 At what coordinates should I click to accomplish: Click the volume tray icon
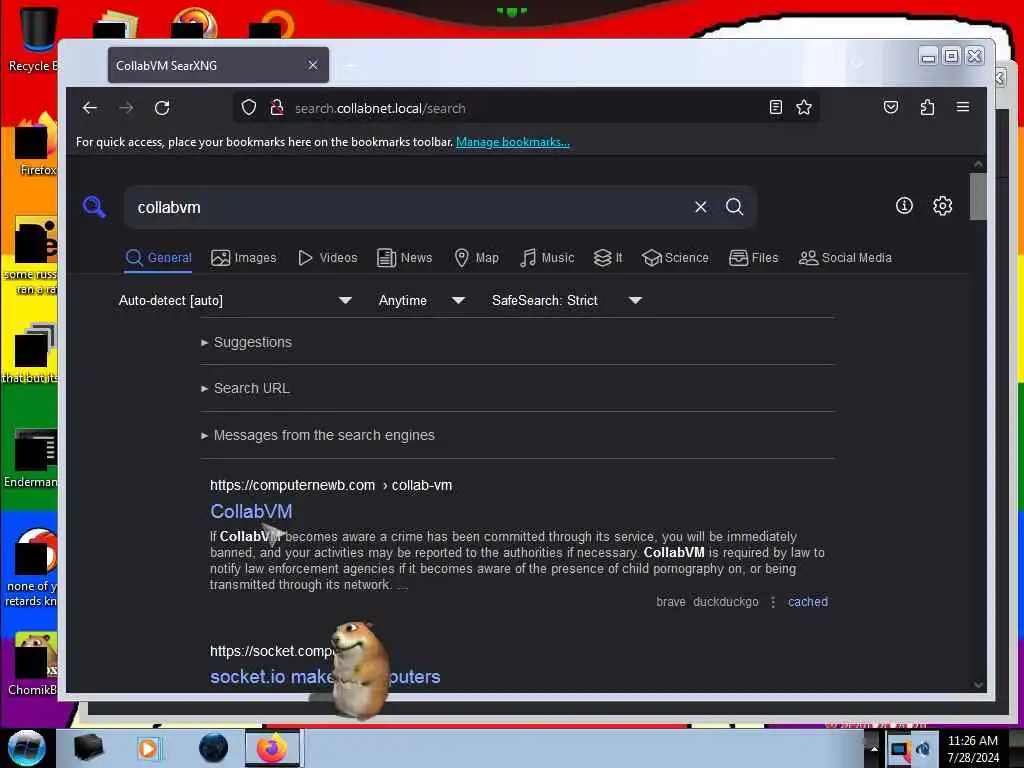click(923, 749)
